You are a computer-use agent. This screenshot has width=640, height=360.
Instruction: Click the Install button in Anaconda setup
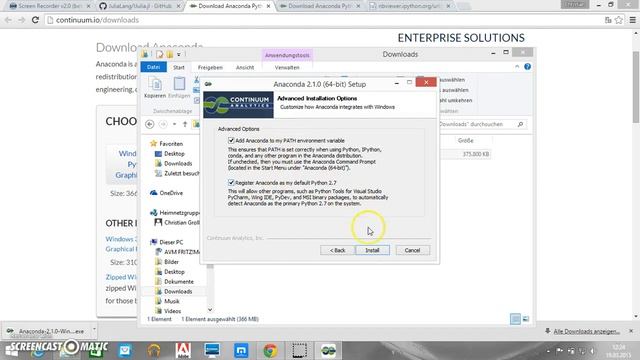(x=372, y=250)
